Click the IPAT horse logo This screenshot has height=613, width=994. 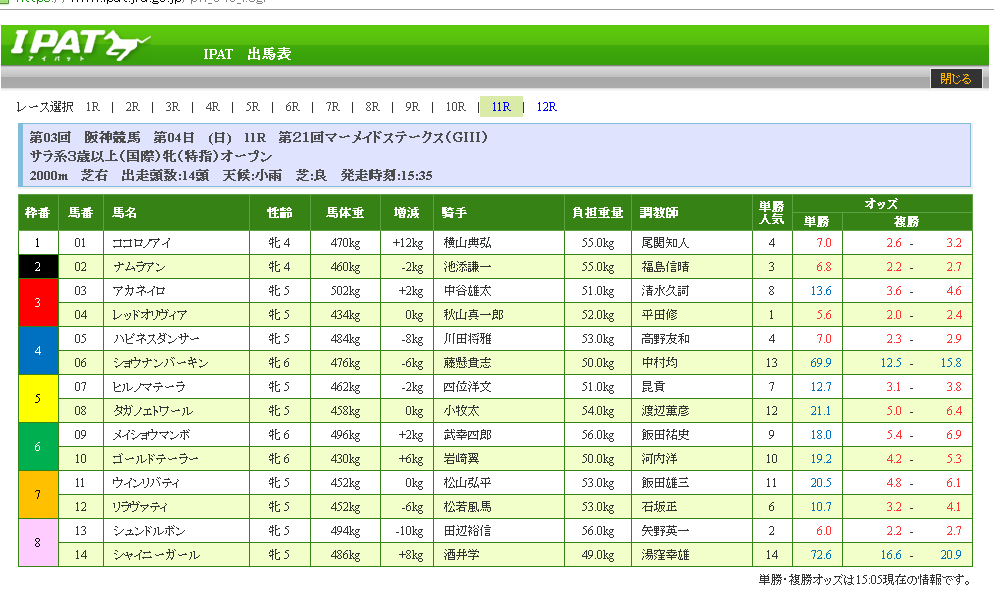[x=80, y=45]
